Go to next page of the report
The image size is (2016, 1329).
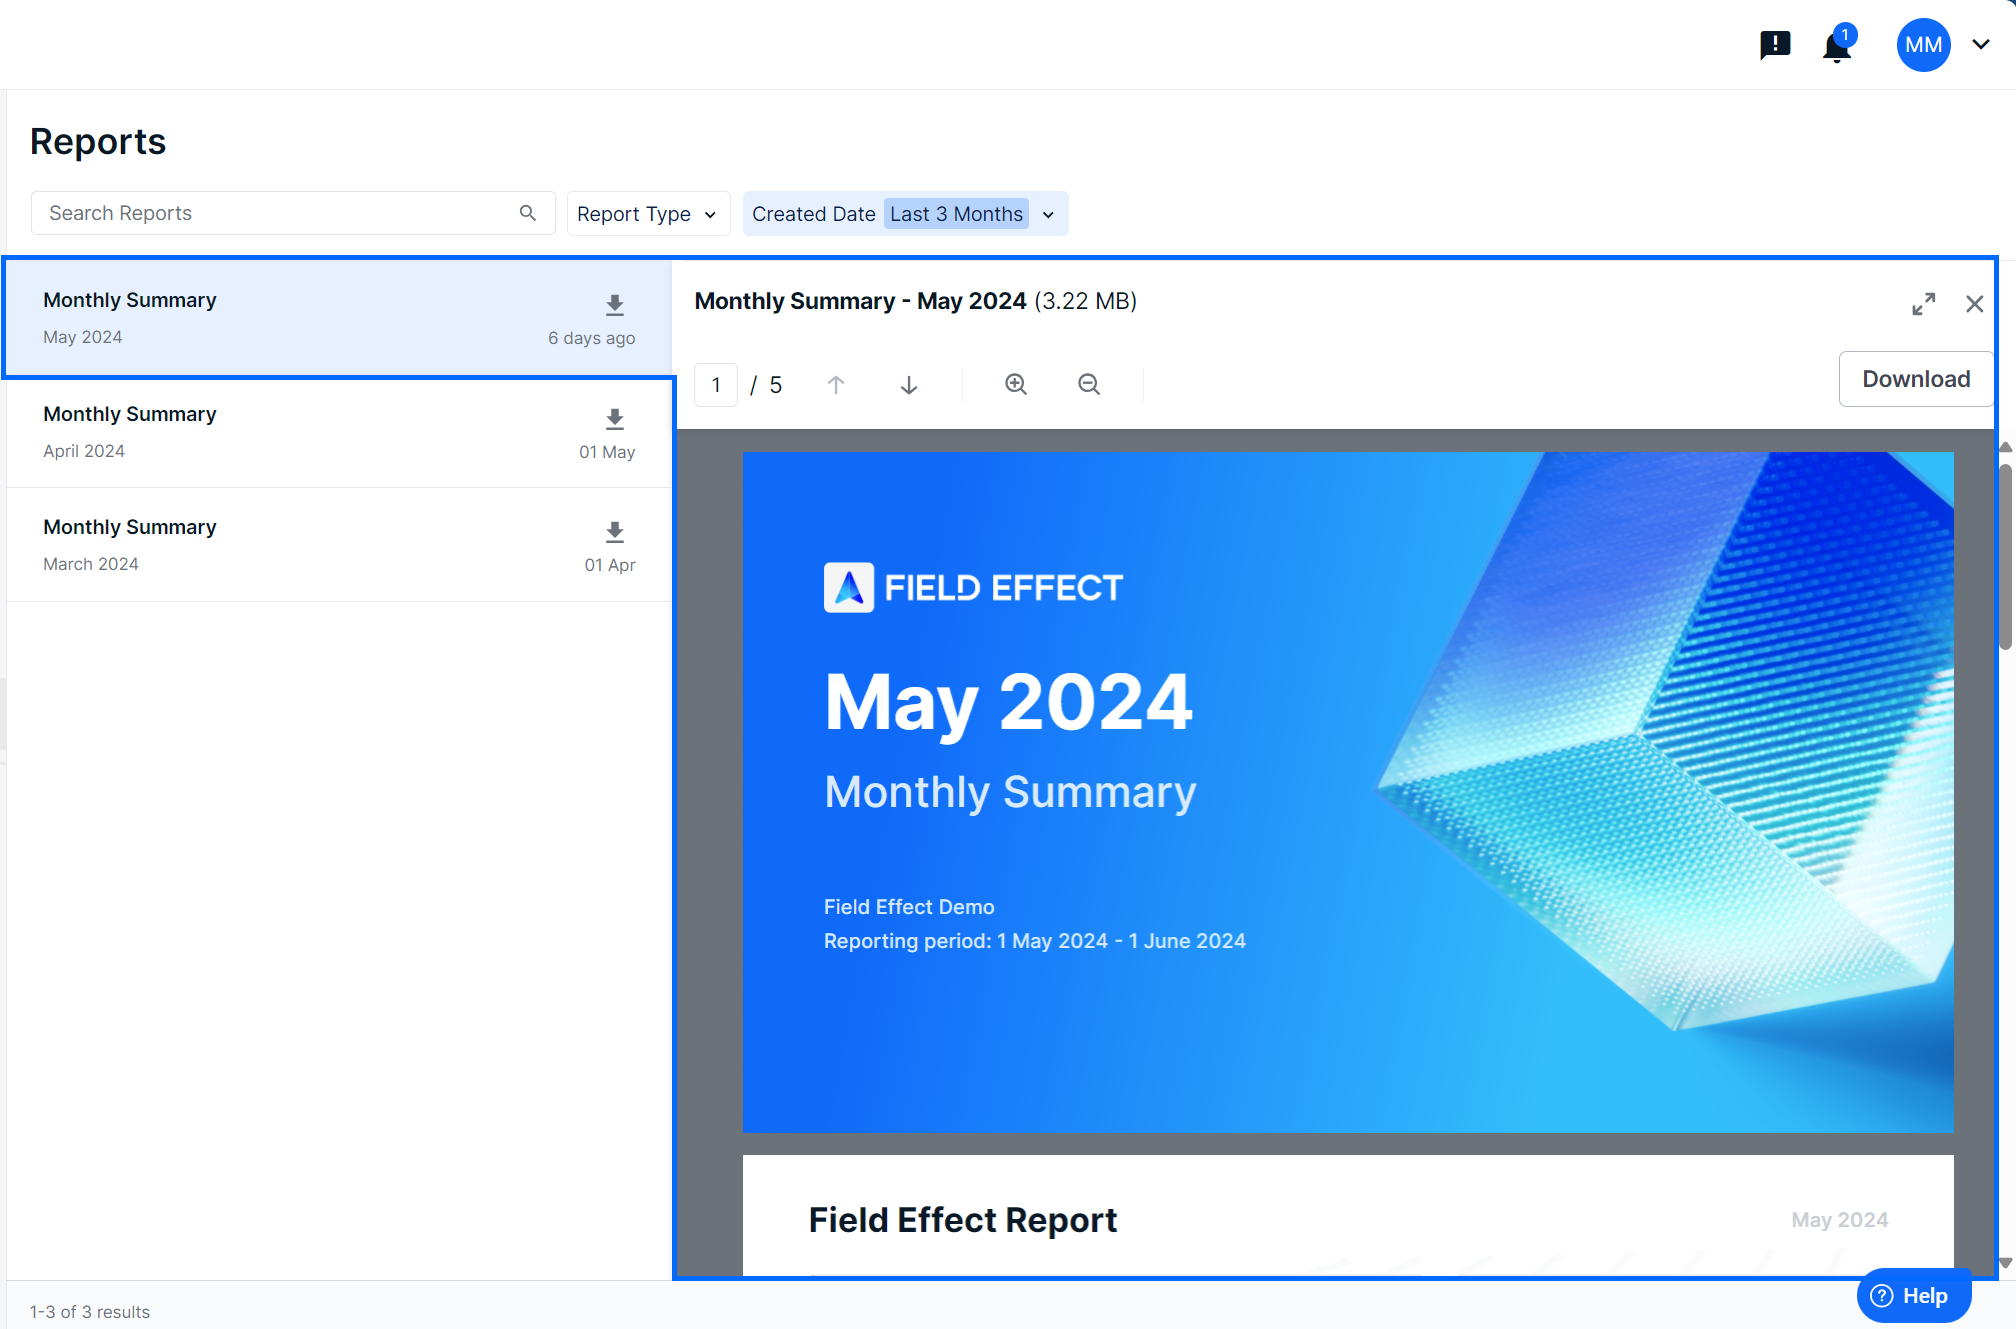[x=909, y=385]
